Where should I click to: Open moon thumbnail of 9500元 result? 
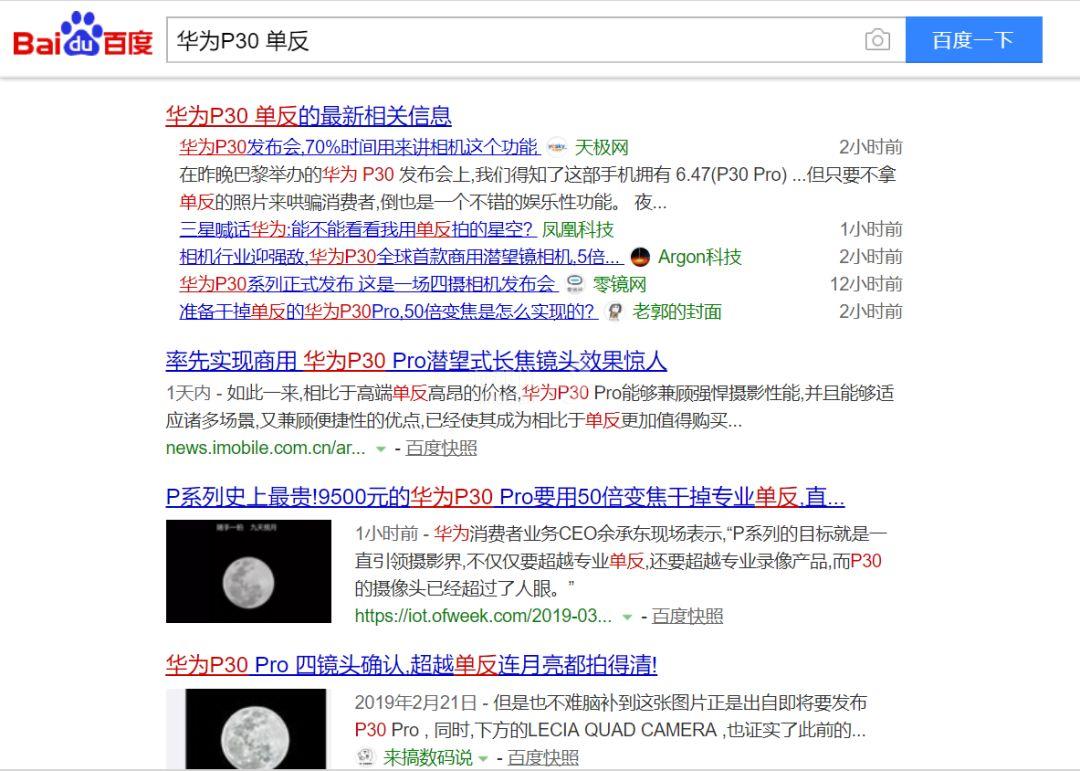click(249, 571)
